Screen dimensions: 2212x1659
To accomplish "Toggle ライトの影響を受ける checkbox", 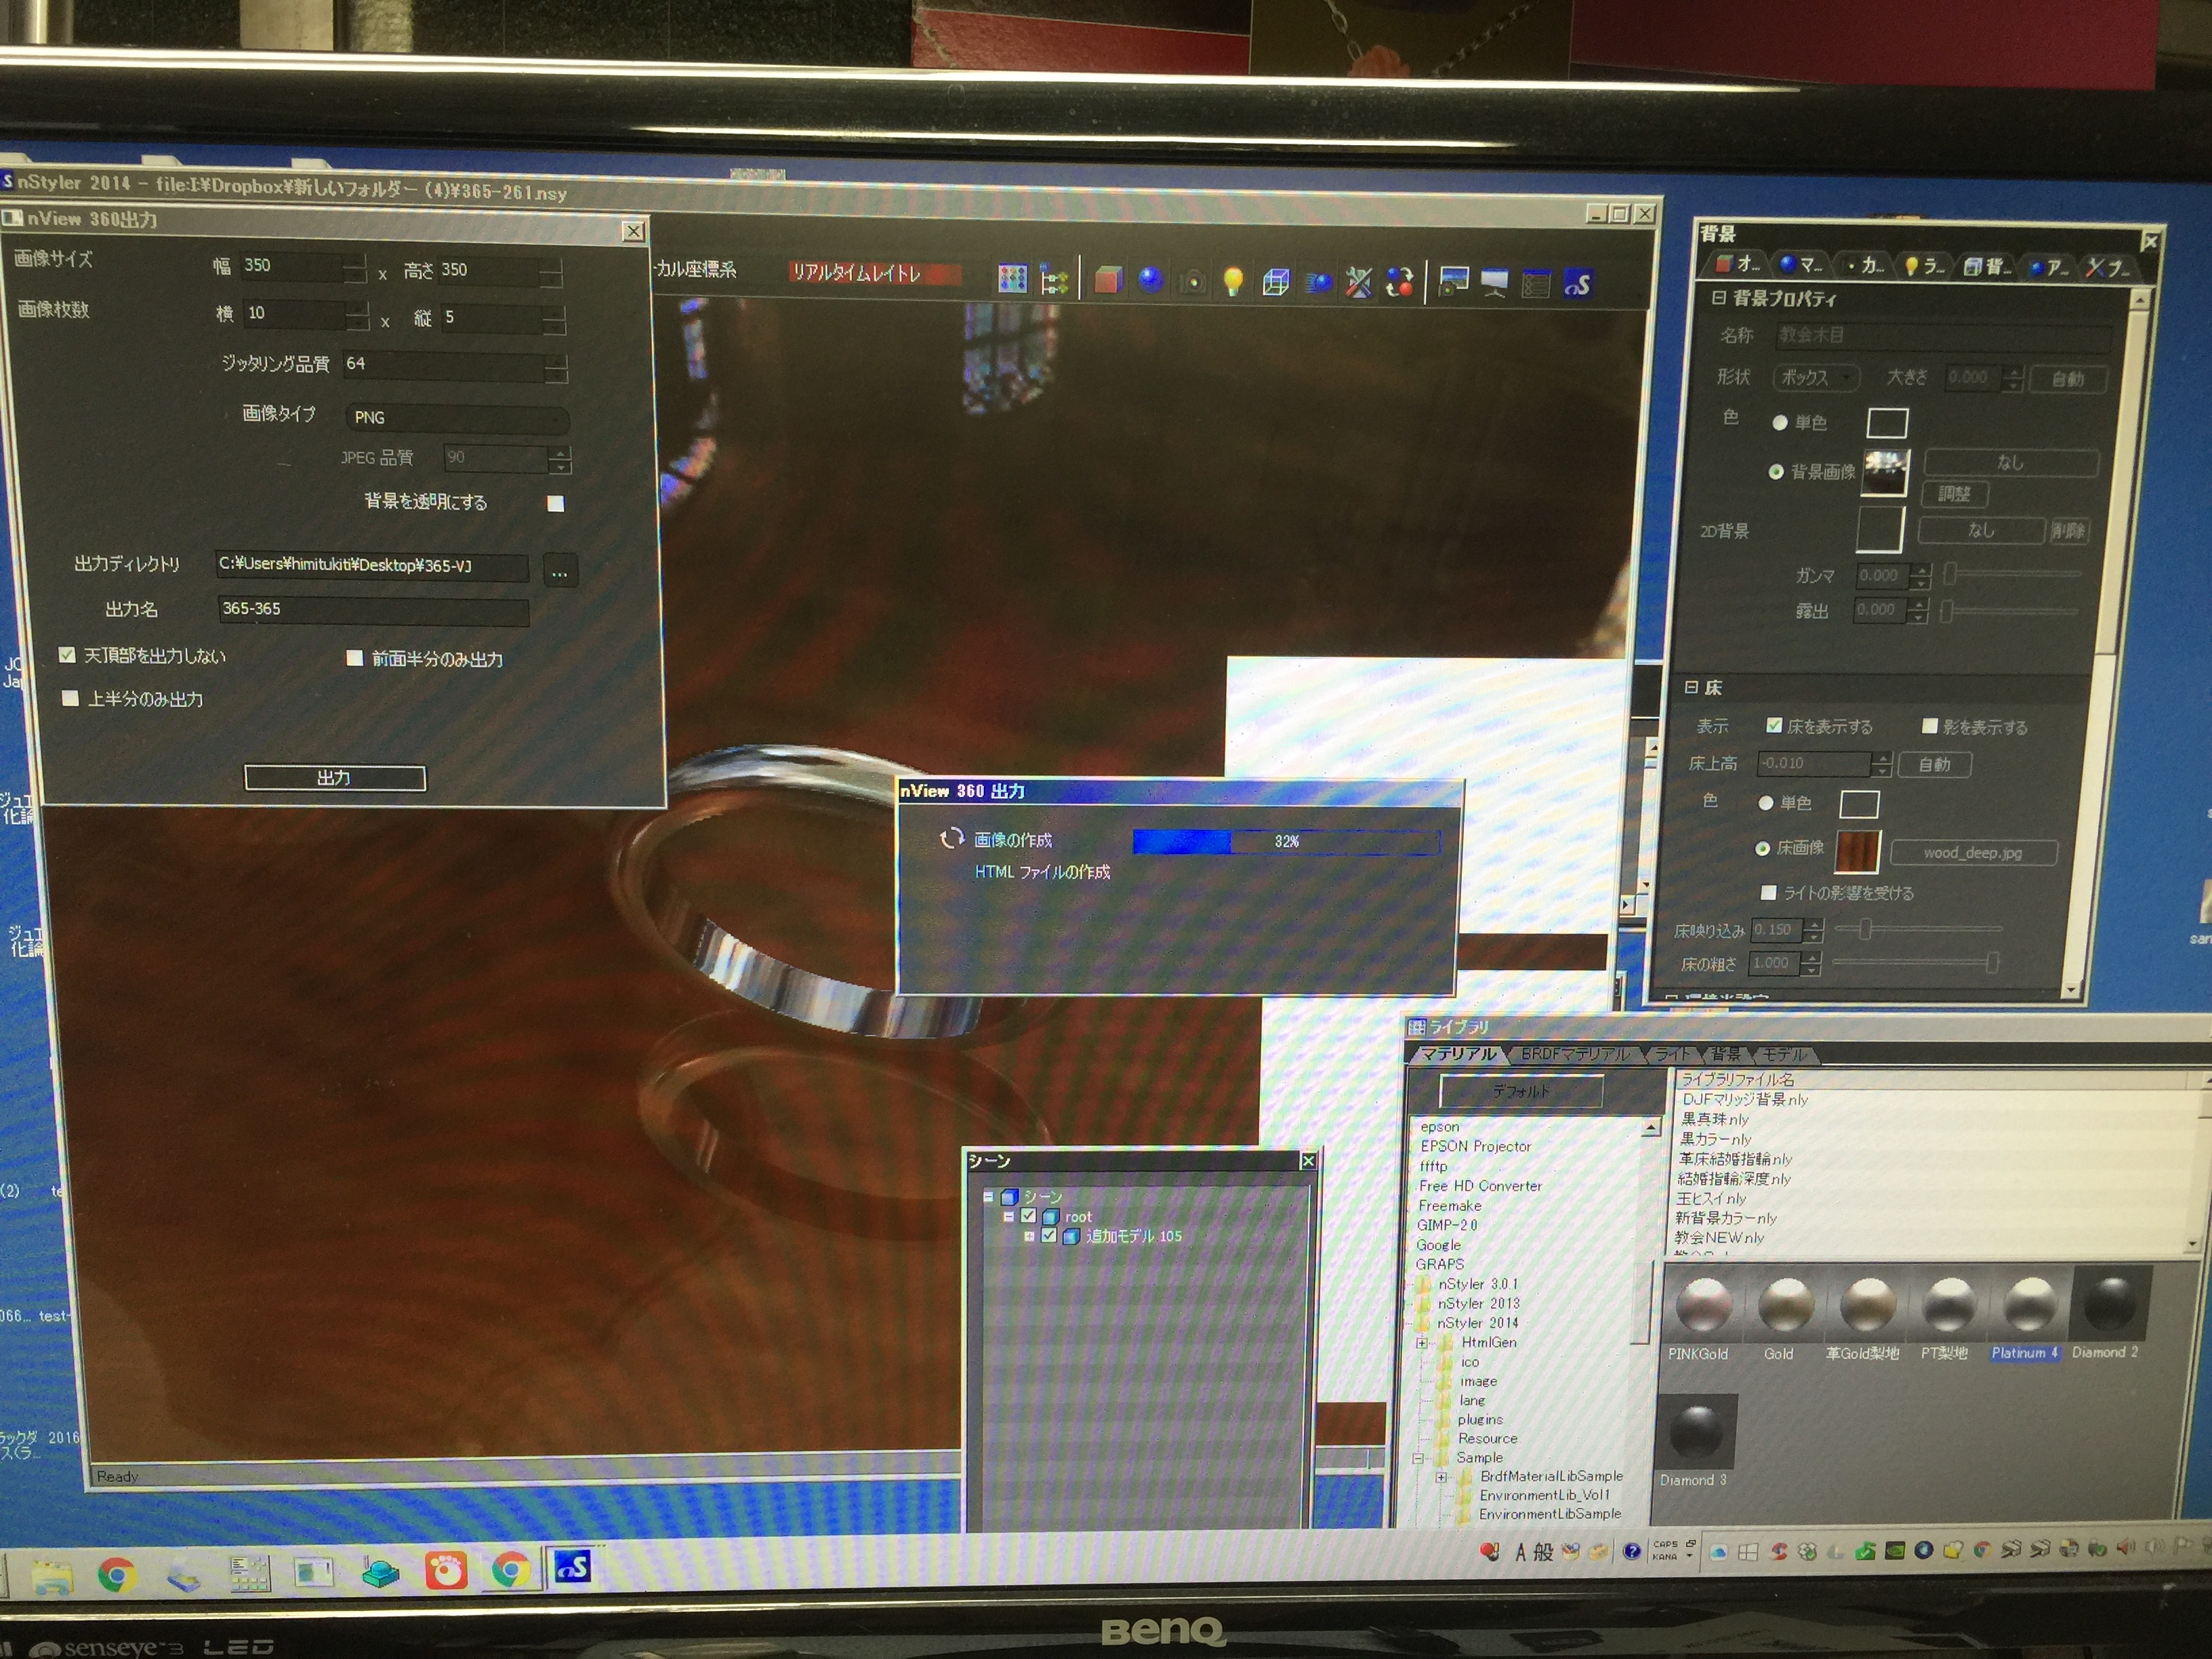I will 1769,892.
